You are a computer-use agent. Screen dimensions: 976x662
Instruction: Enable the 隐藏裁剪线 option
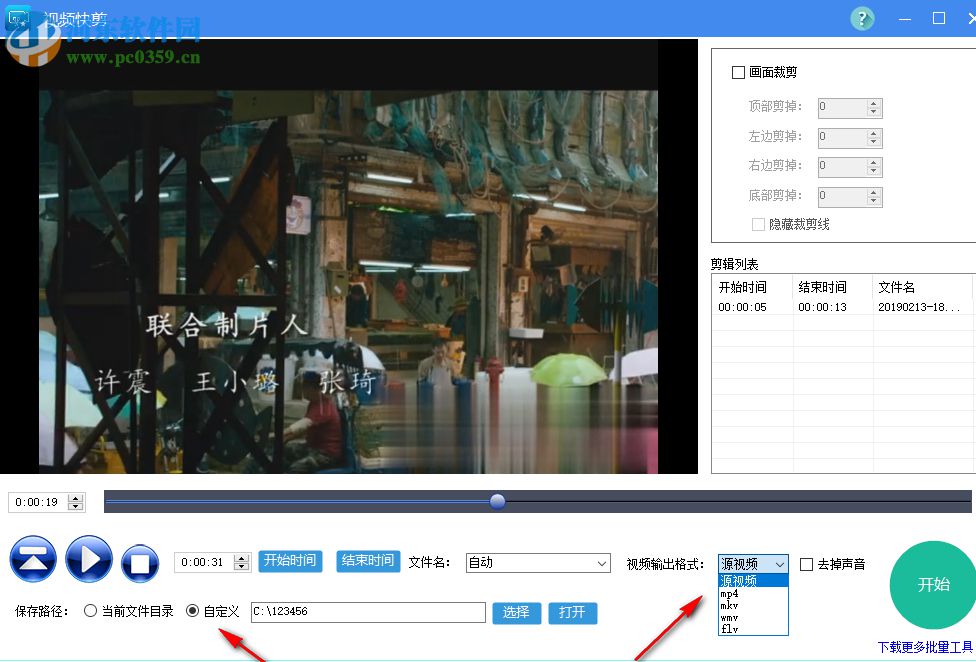click(x=757, y=223)
